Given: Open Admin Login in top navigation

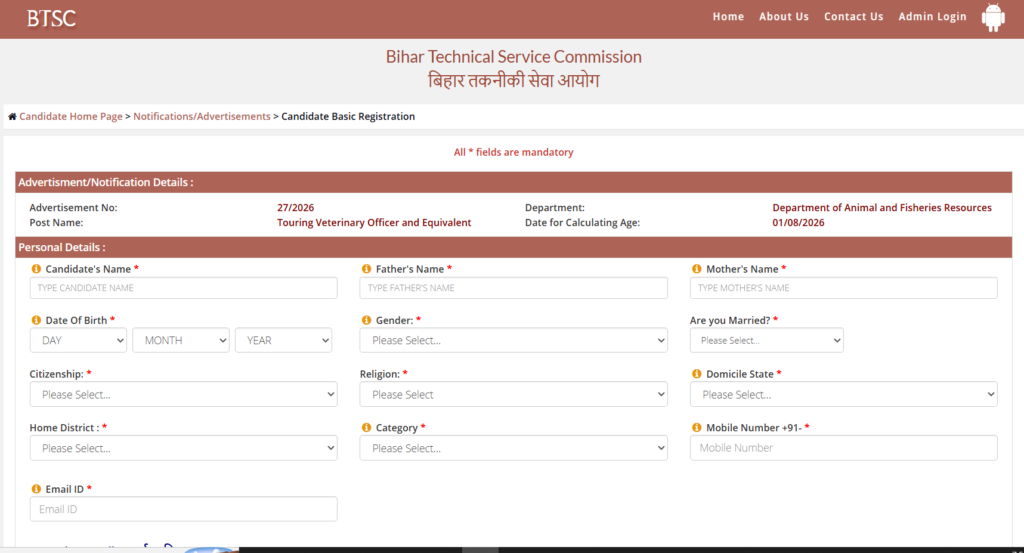Looking at the screenshot, I should (932, 17).
